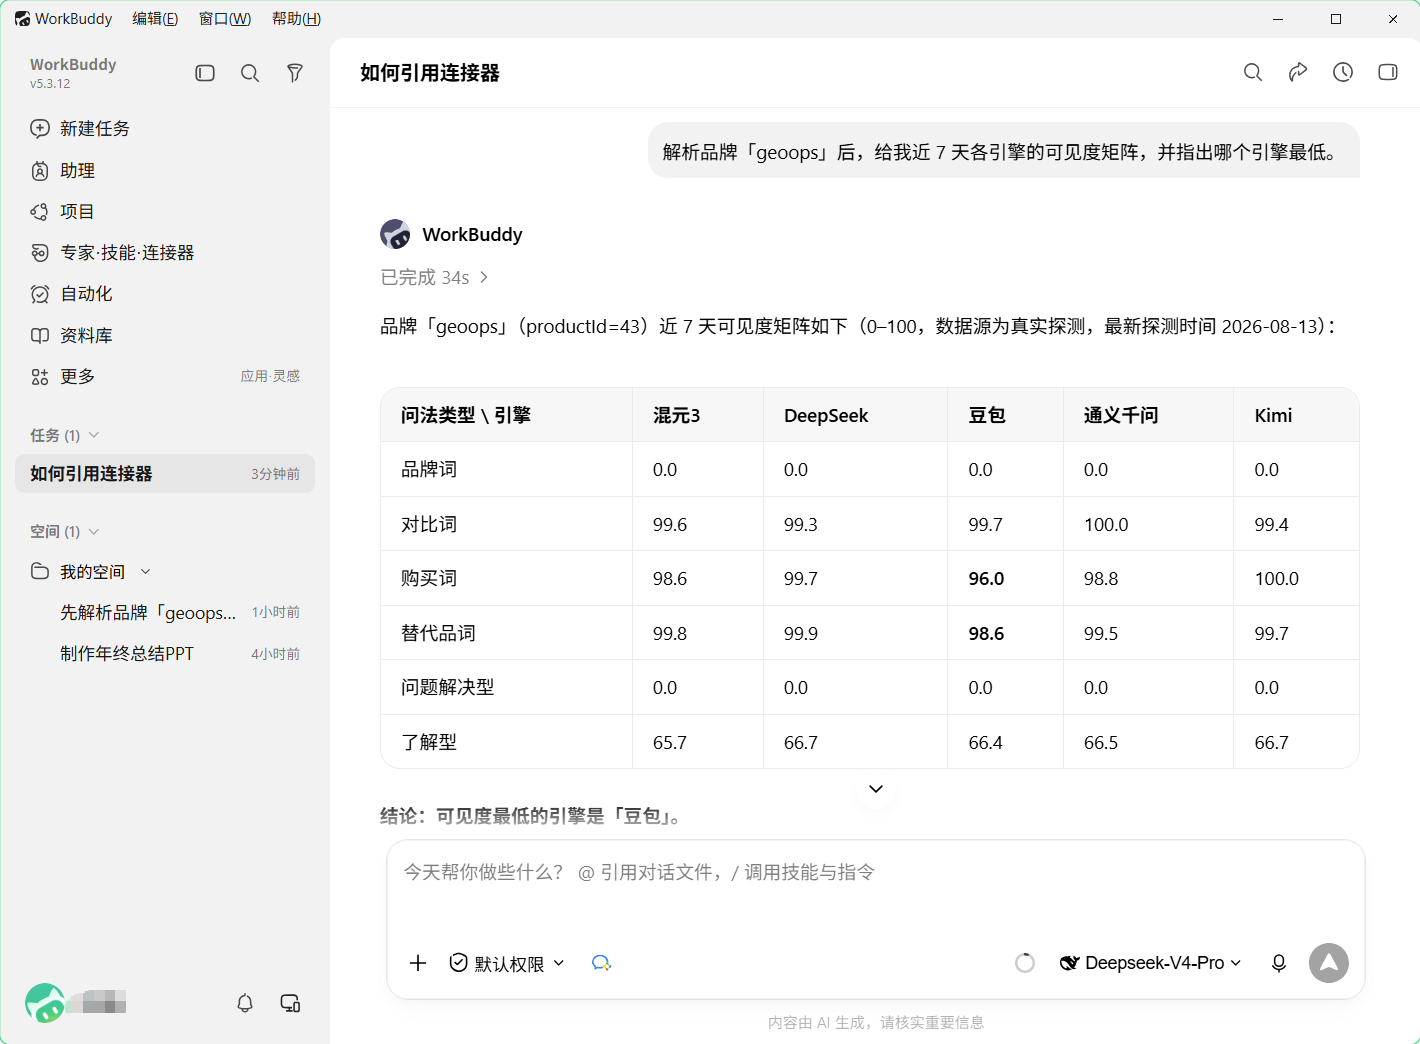Click the 品牌词 row label
Screen dimensions: 1420x1044
click(x=429, y=469)
